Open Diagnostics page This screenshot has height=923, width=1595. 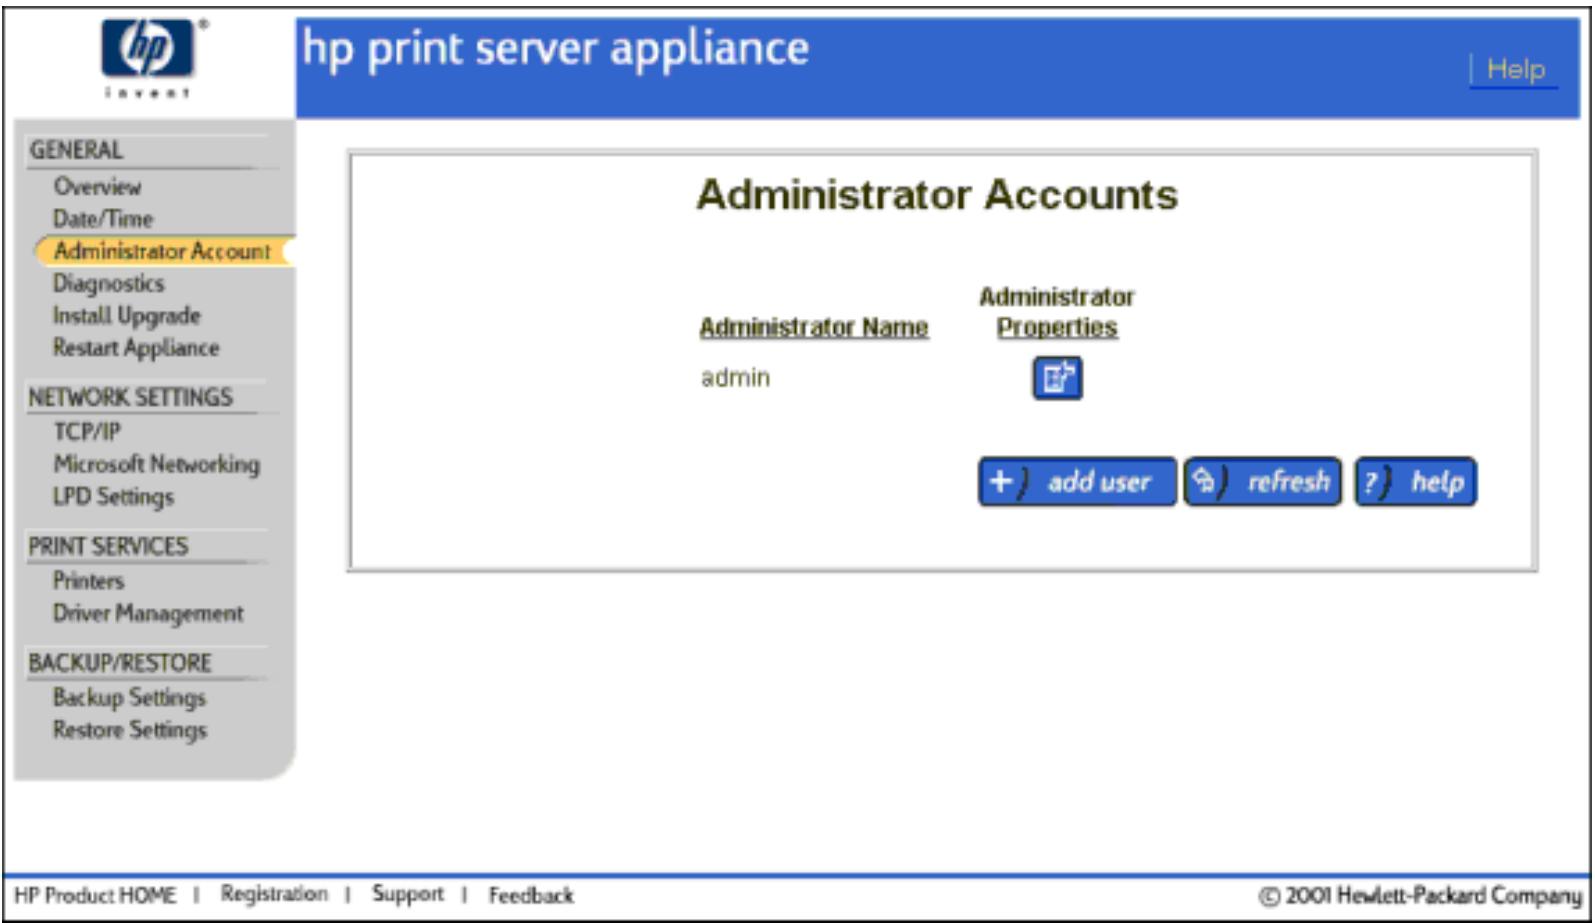[108, 283]
